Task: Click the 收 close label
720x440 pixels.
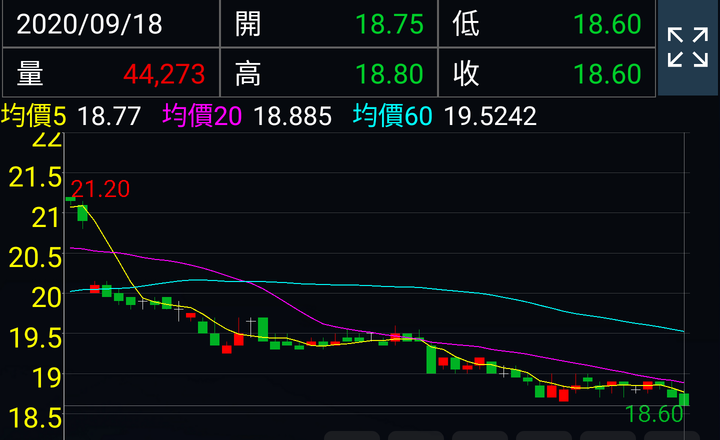Action: pyautogui.click(x=466, y=74)
